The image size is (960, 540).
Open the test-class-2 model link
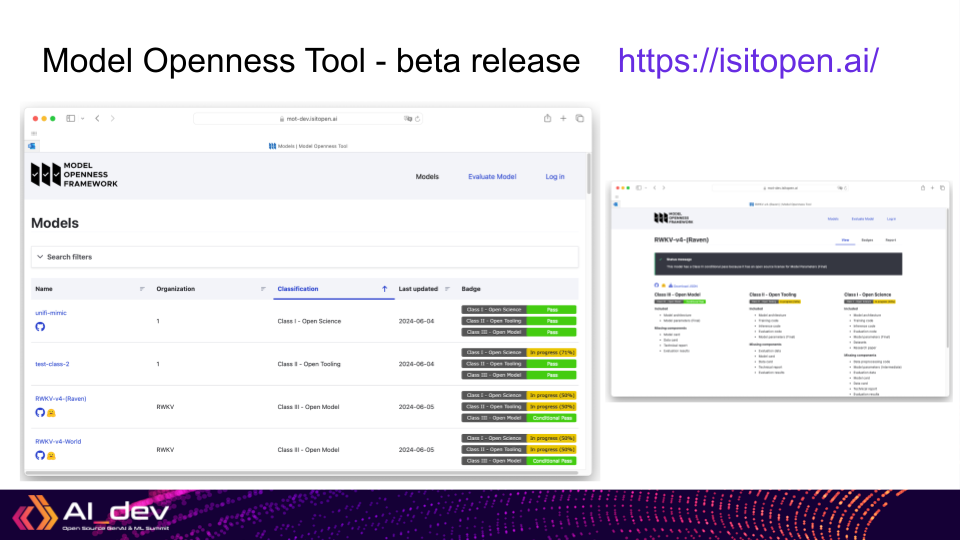tap(52, 364)
